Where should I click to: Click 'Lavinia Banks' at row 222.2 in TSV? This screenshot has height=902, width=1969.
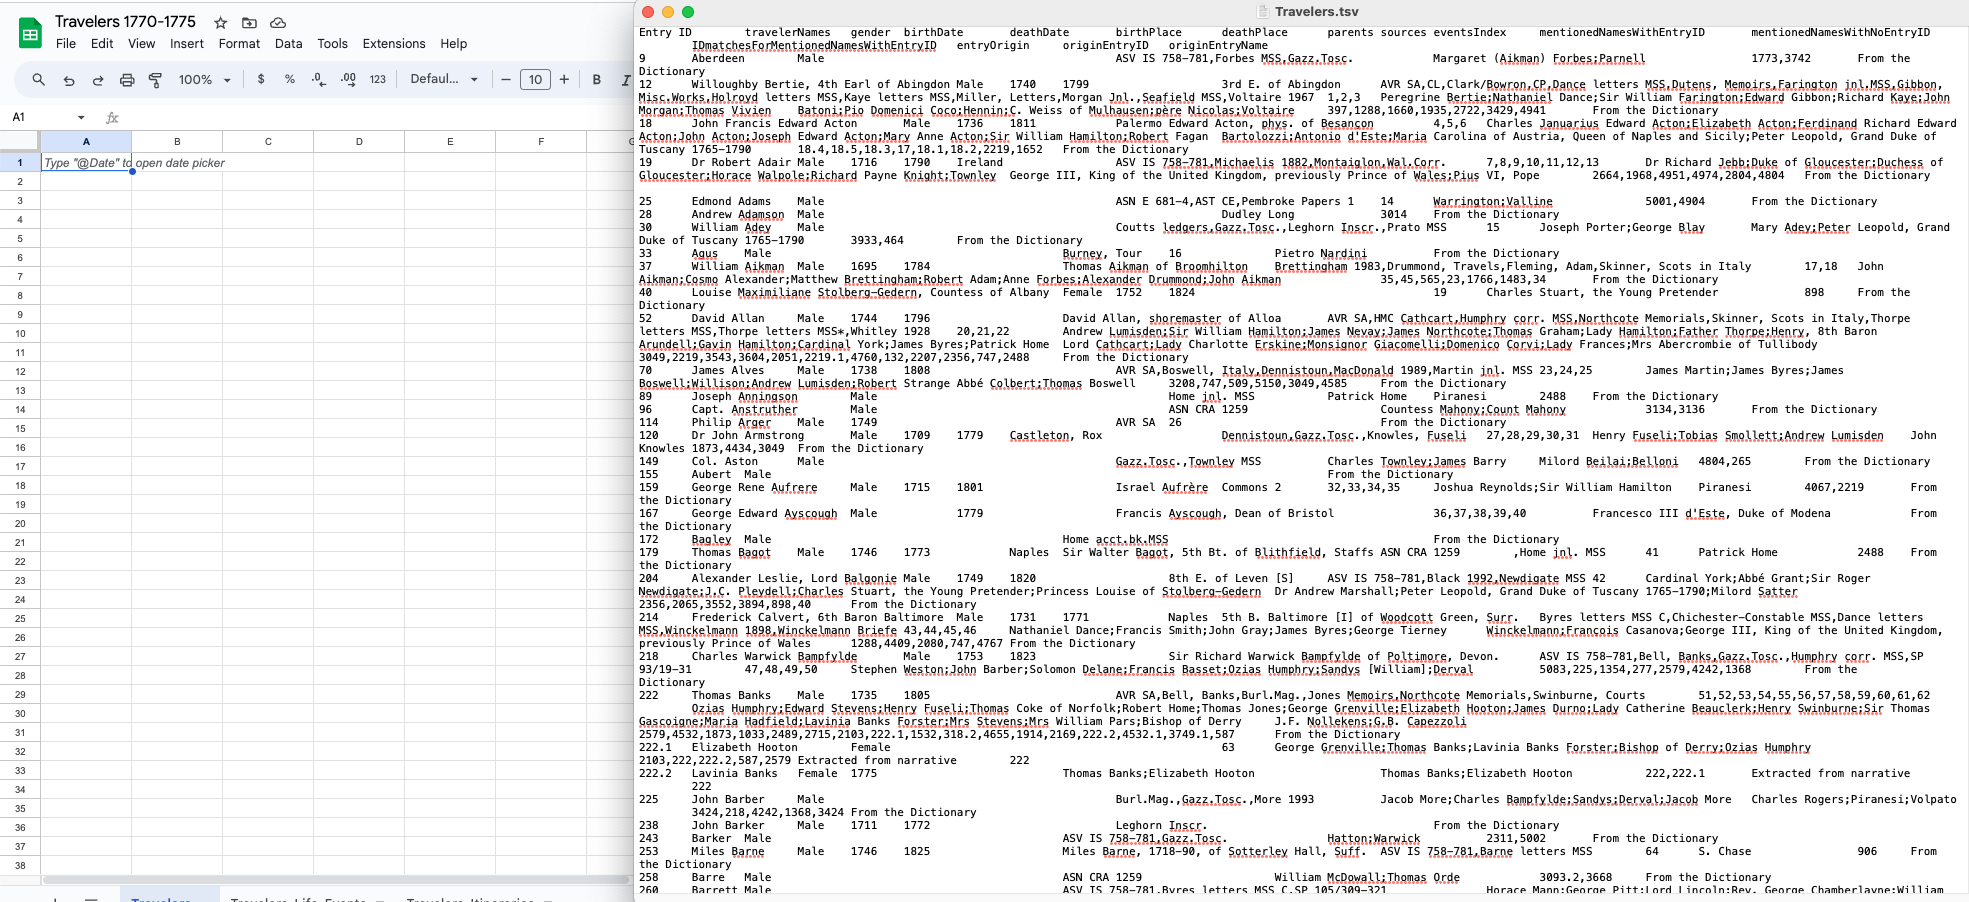pos(734,773)
